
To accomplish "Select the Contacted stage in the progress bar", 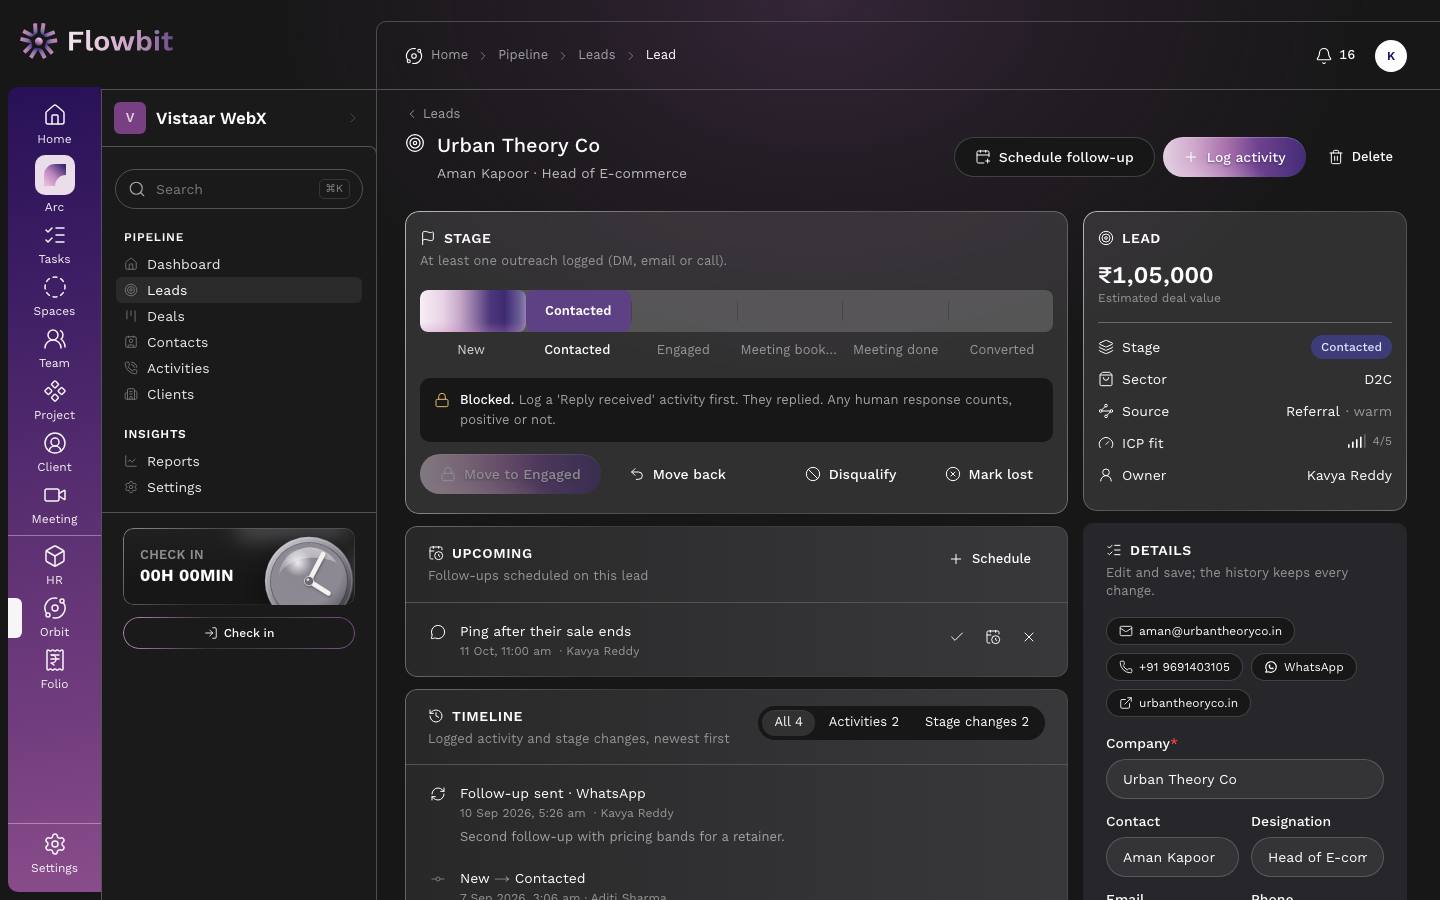I will click(x=578, y=311).
